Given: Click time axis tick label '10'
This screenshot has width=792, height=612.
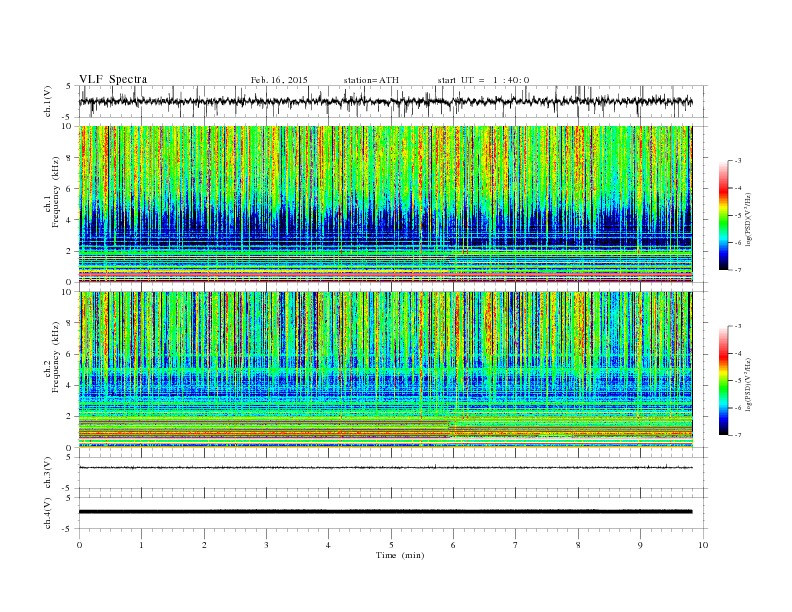Looking at the screenshot, I should point(703,545).
